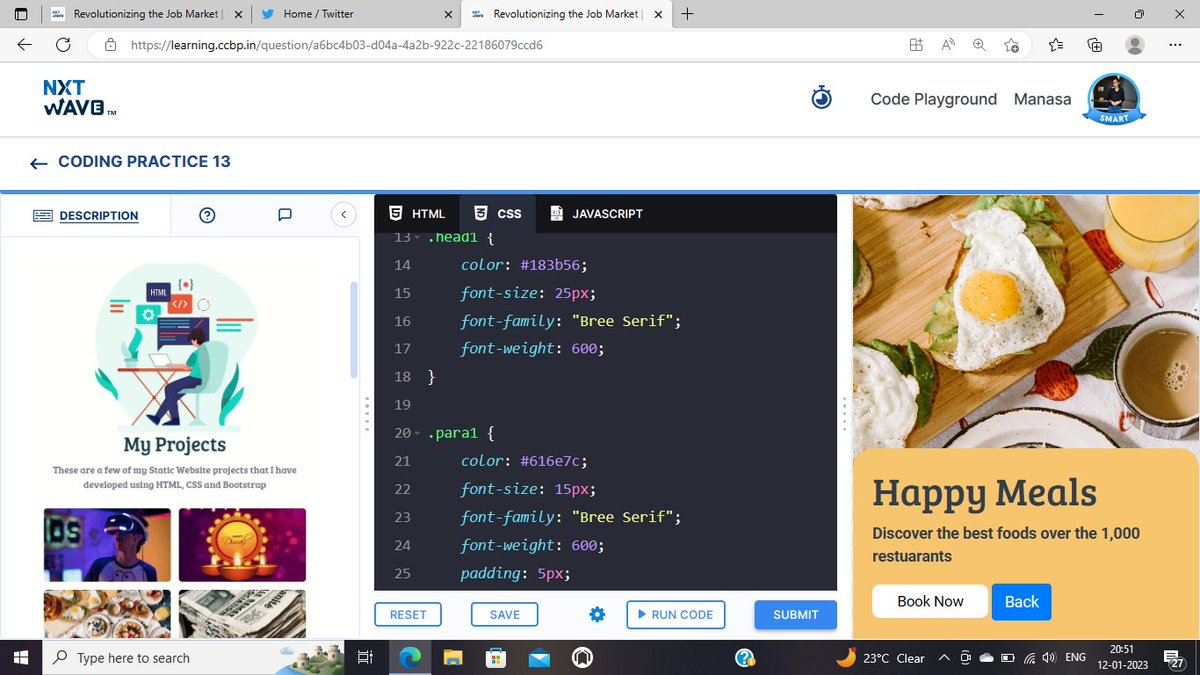Click the ENG language indicator

pos(1076,658)
